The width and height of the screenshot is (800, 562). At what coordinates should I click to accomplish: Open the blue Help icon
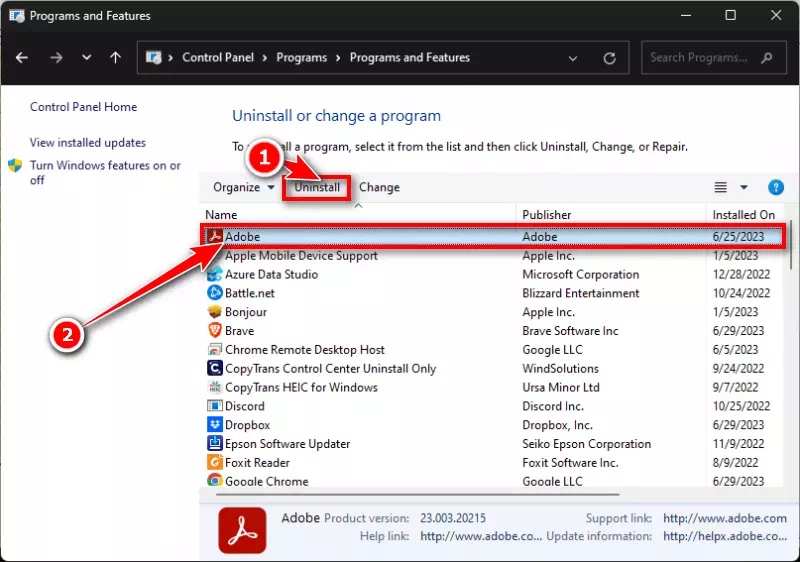pos(776,187)
